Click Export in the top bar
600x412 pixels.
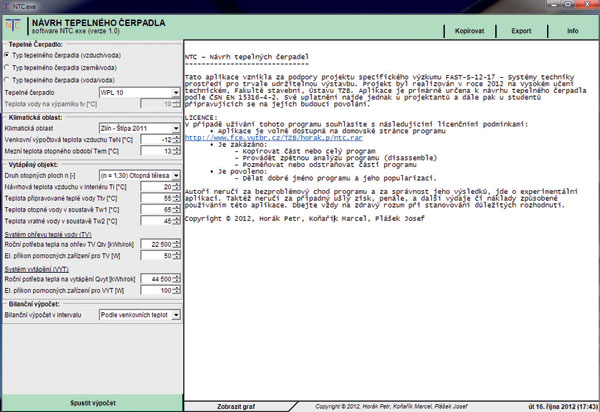(521, 31)
